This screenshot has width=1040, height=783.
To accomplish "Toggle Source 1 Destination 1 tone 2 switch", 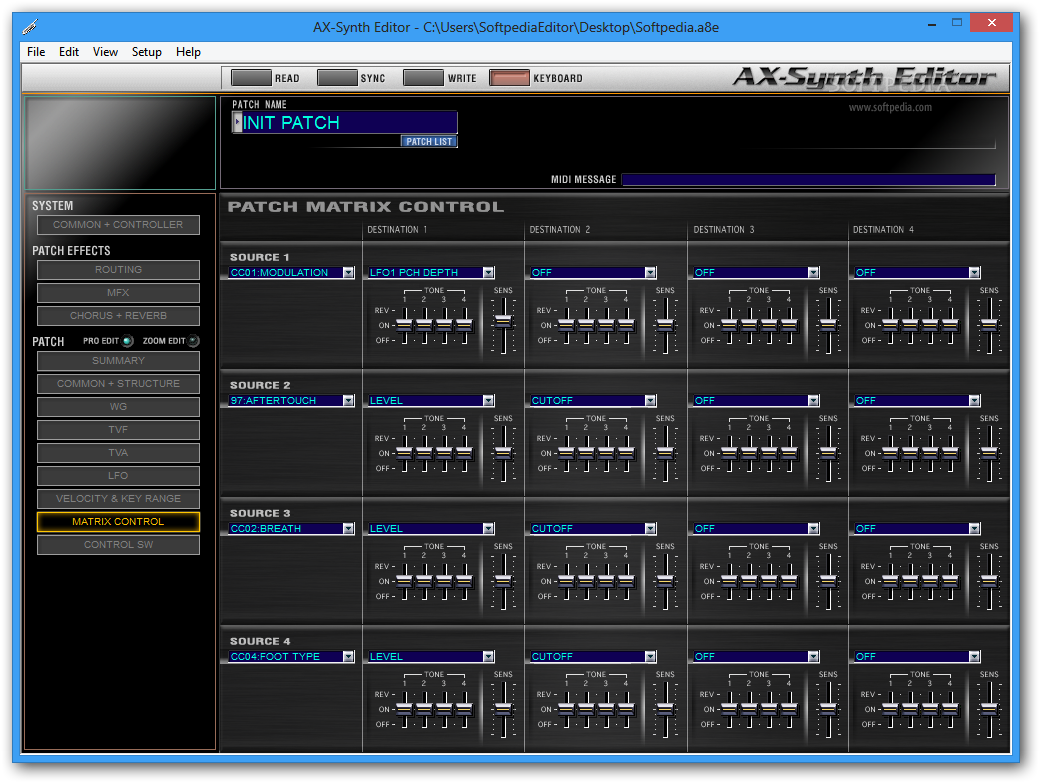I will tap(424, 325).
